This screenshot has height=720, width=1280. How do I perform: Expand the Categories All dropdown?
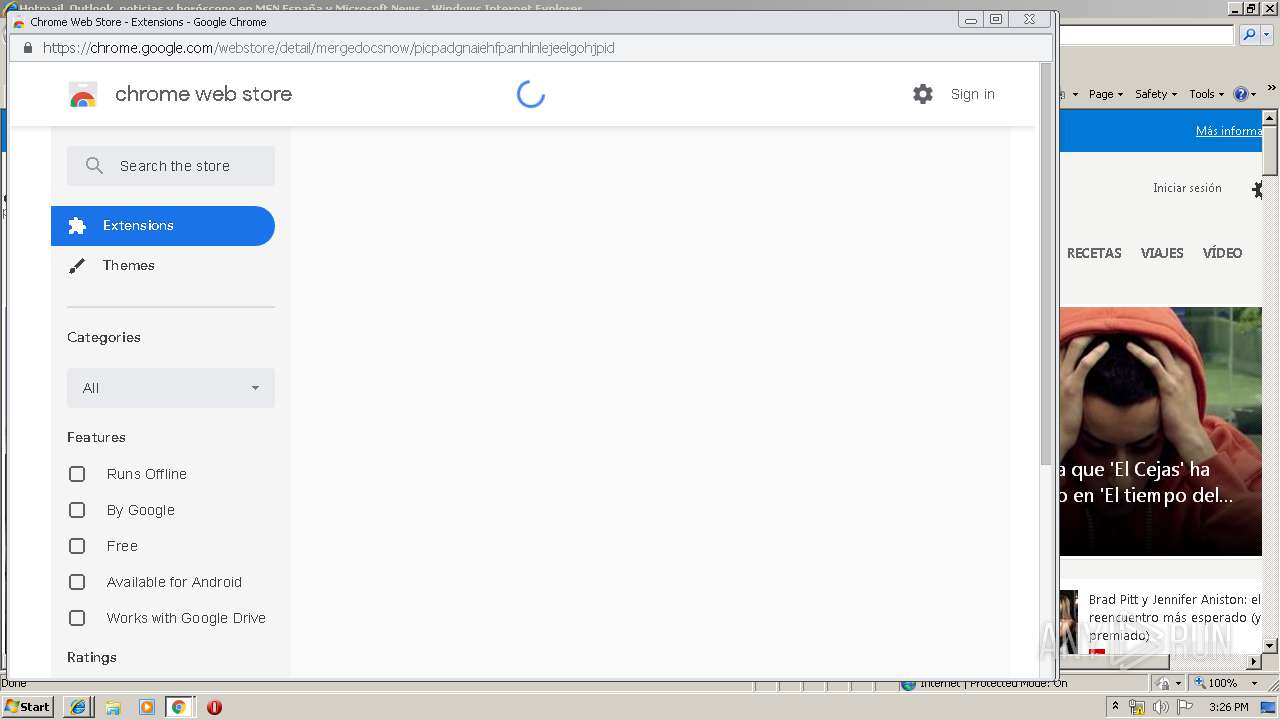click(x=171, y=388)
